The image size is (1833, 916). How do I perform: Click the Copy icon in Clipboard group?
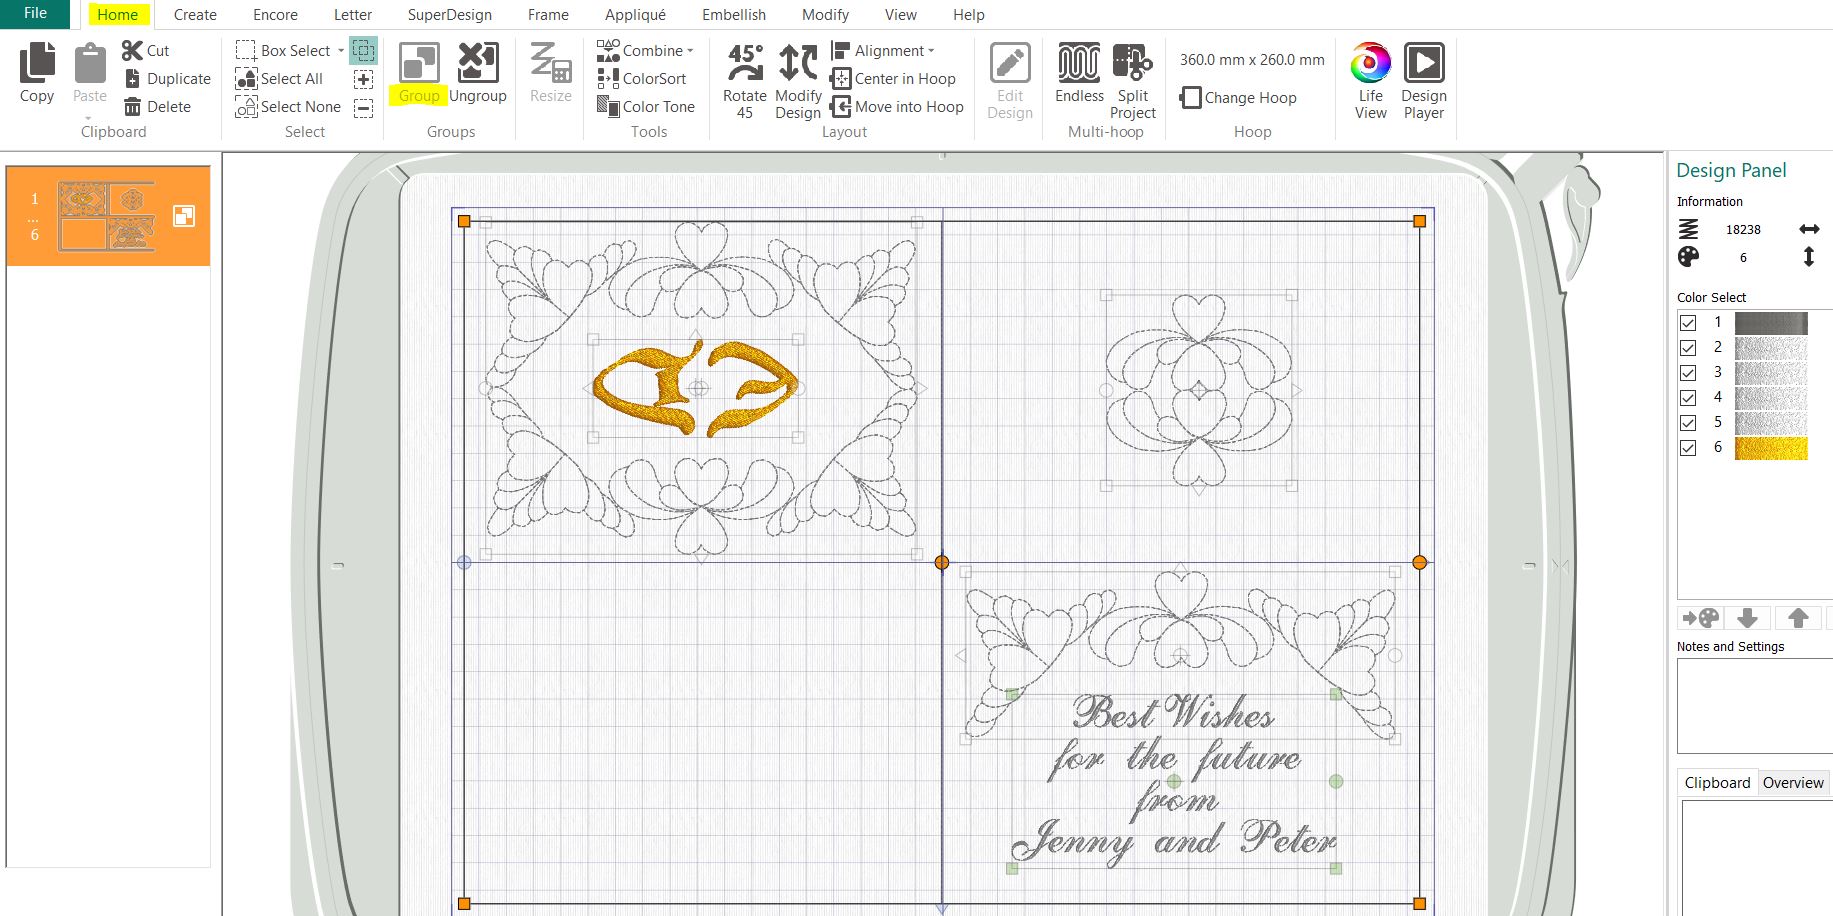point(37,63)
